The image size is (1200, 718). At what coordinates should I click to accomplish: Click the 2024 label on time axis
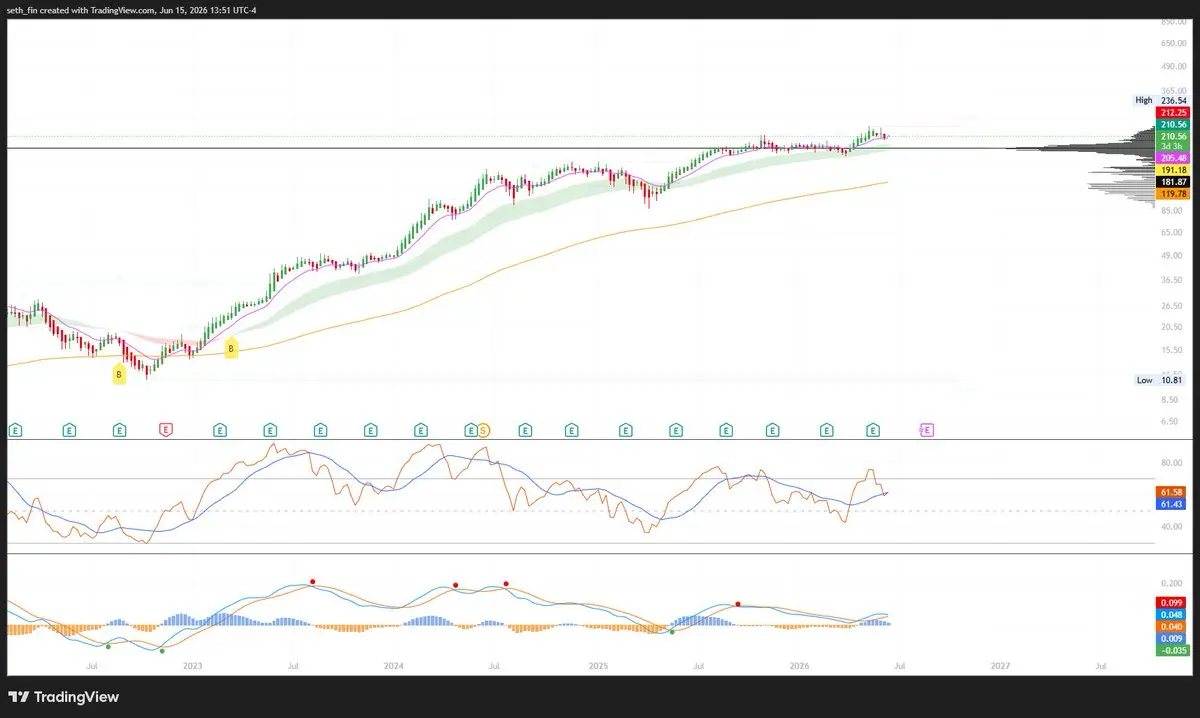click(x=394, y=665)
